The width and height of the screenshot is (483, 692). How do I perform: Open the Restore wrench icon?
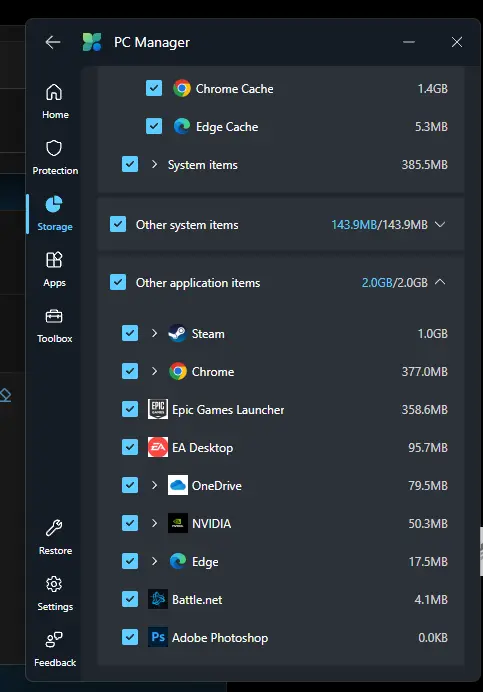point(54,528)
